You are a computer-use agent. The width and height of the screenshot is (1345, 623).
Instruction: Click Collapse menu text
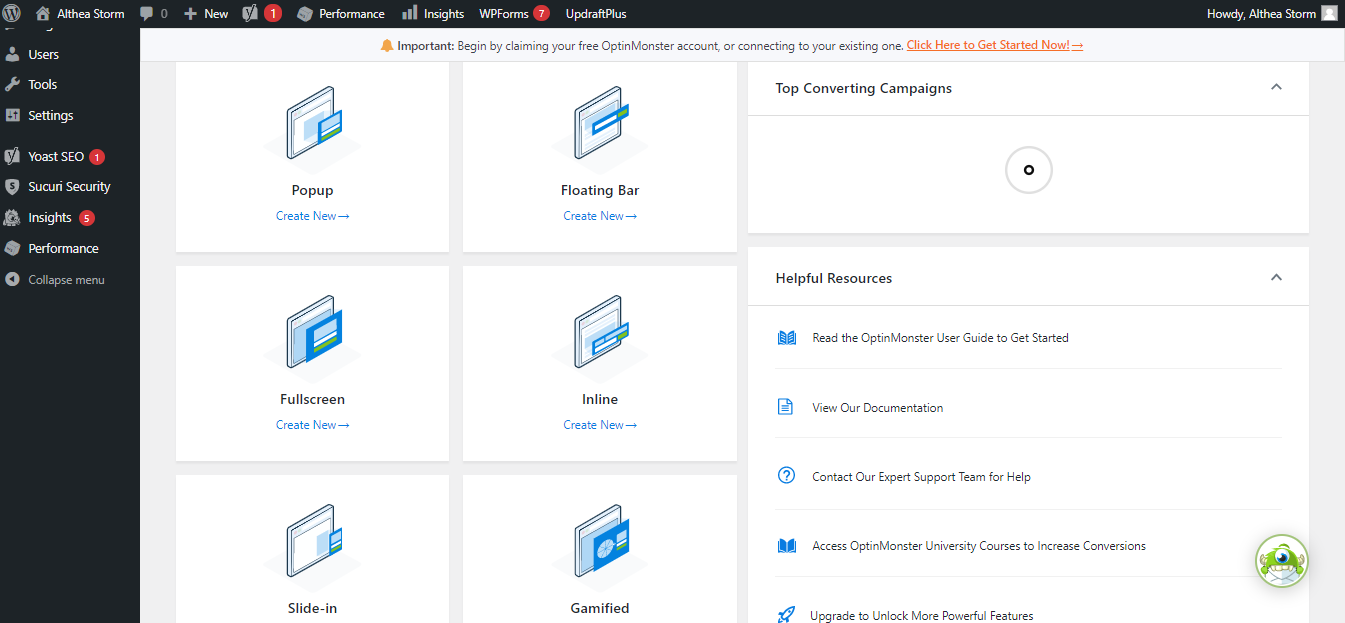[x=66, y=280]
